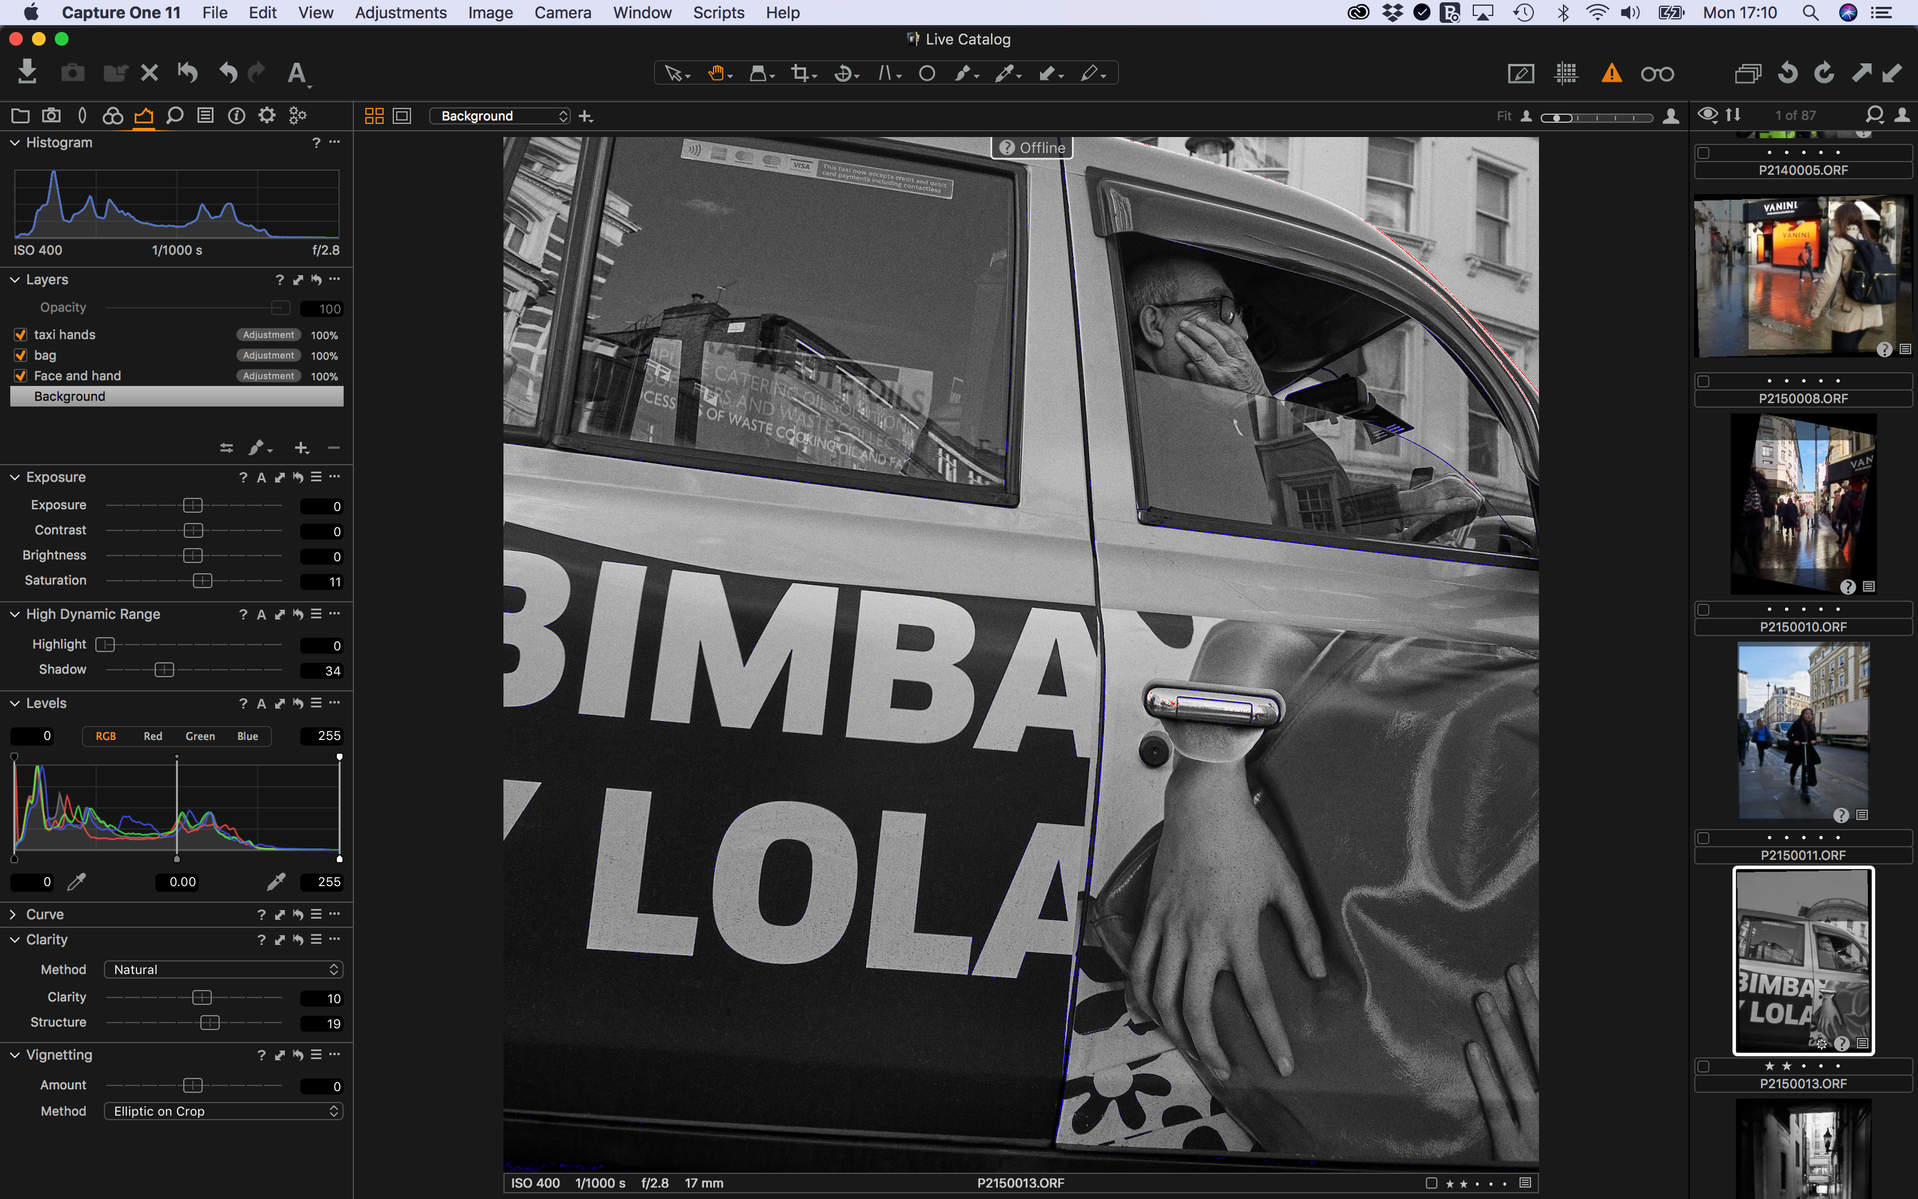Open the Color circles tool tab

click(113, 116)
